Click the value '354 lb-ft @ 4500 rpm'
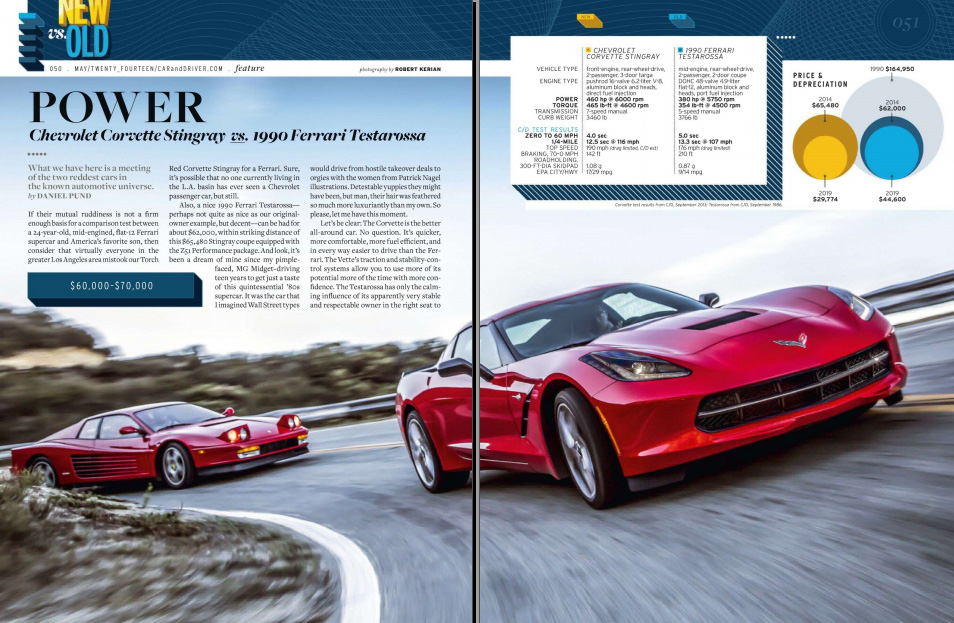The width and height of the screenshot is (954, 623). 709,105
